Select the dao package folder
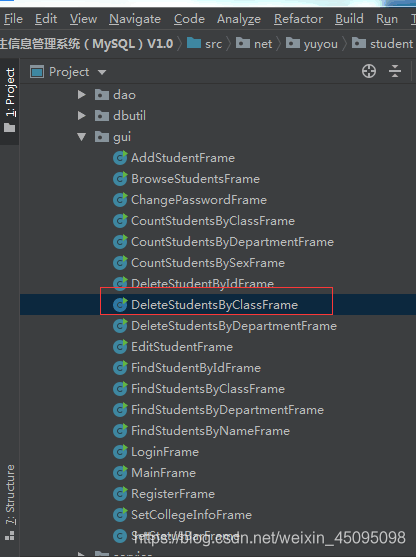The height and width of the screenshot is (557, 416). 115,95
